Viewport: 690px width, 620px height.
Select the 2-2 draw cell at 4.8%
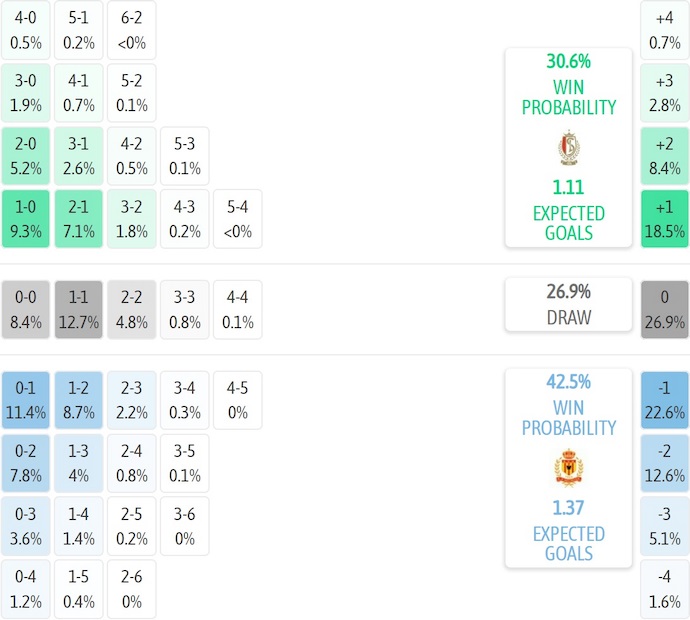[x=132, y=309]
